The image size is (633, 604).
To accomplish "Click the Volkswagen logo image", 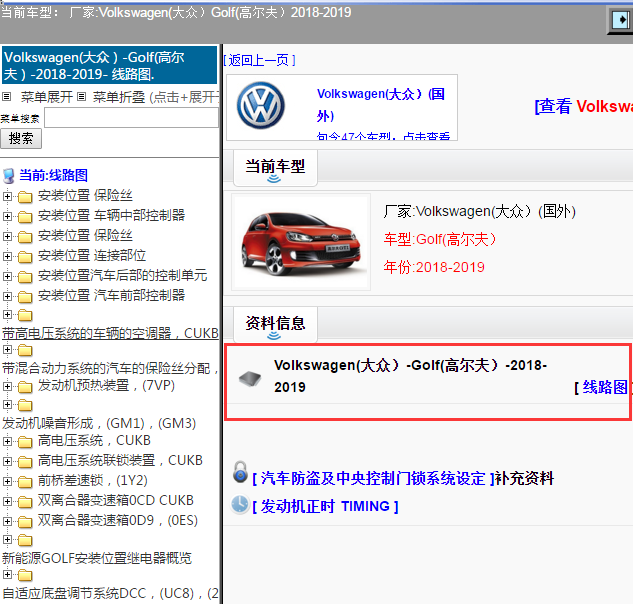I will click(261, 106).
